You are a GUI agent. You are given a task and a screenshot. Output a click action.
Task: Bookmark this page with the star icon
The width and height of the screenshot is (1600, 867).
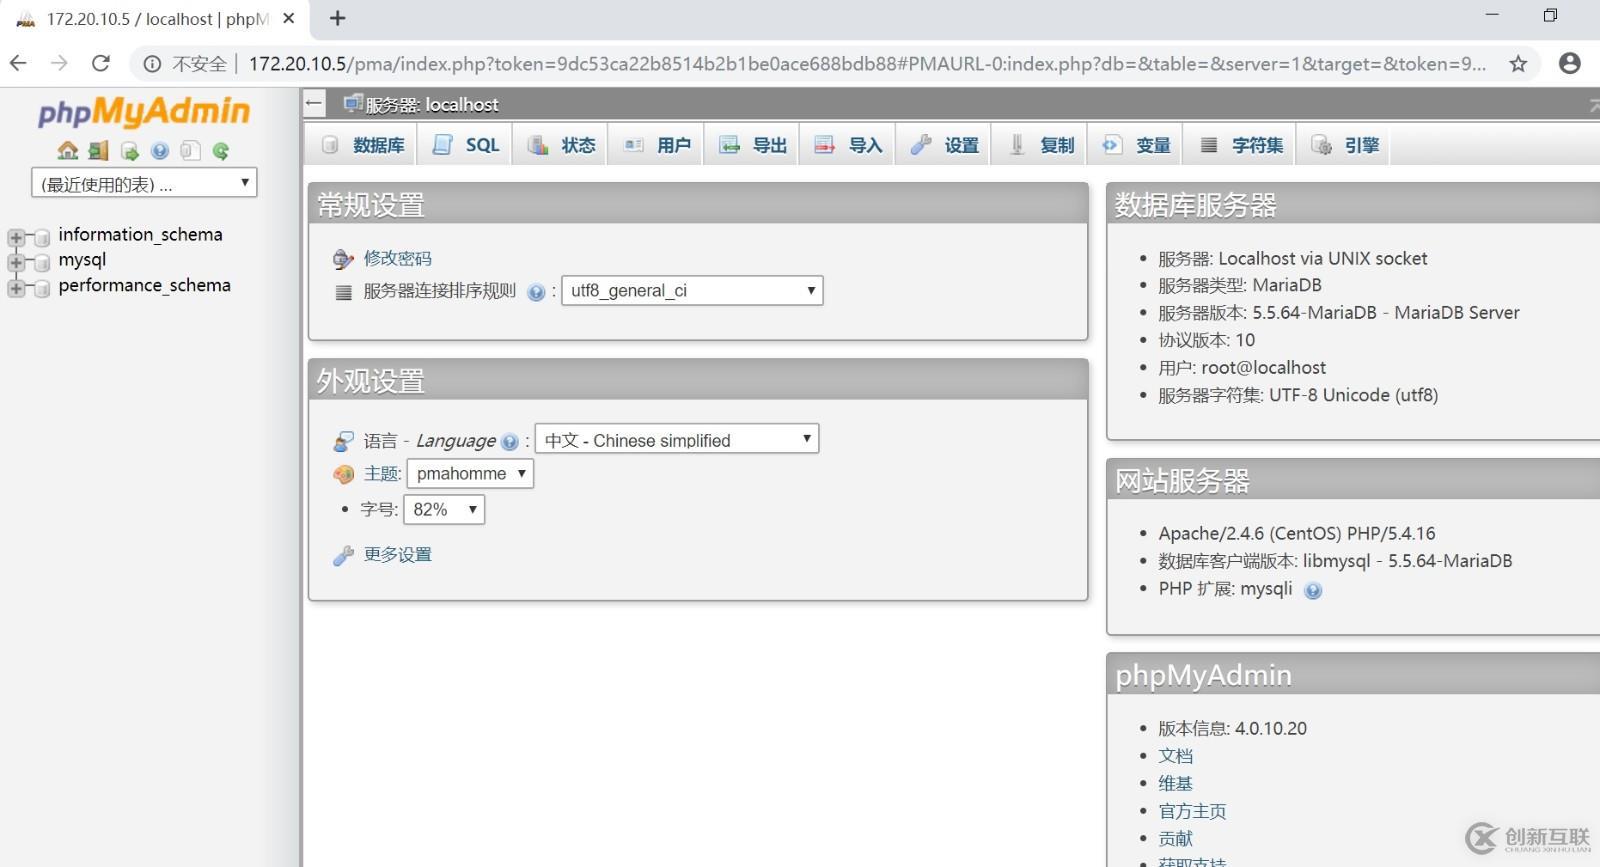click(x=1518, y=64)
